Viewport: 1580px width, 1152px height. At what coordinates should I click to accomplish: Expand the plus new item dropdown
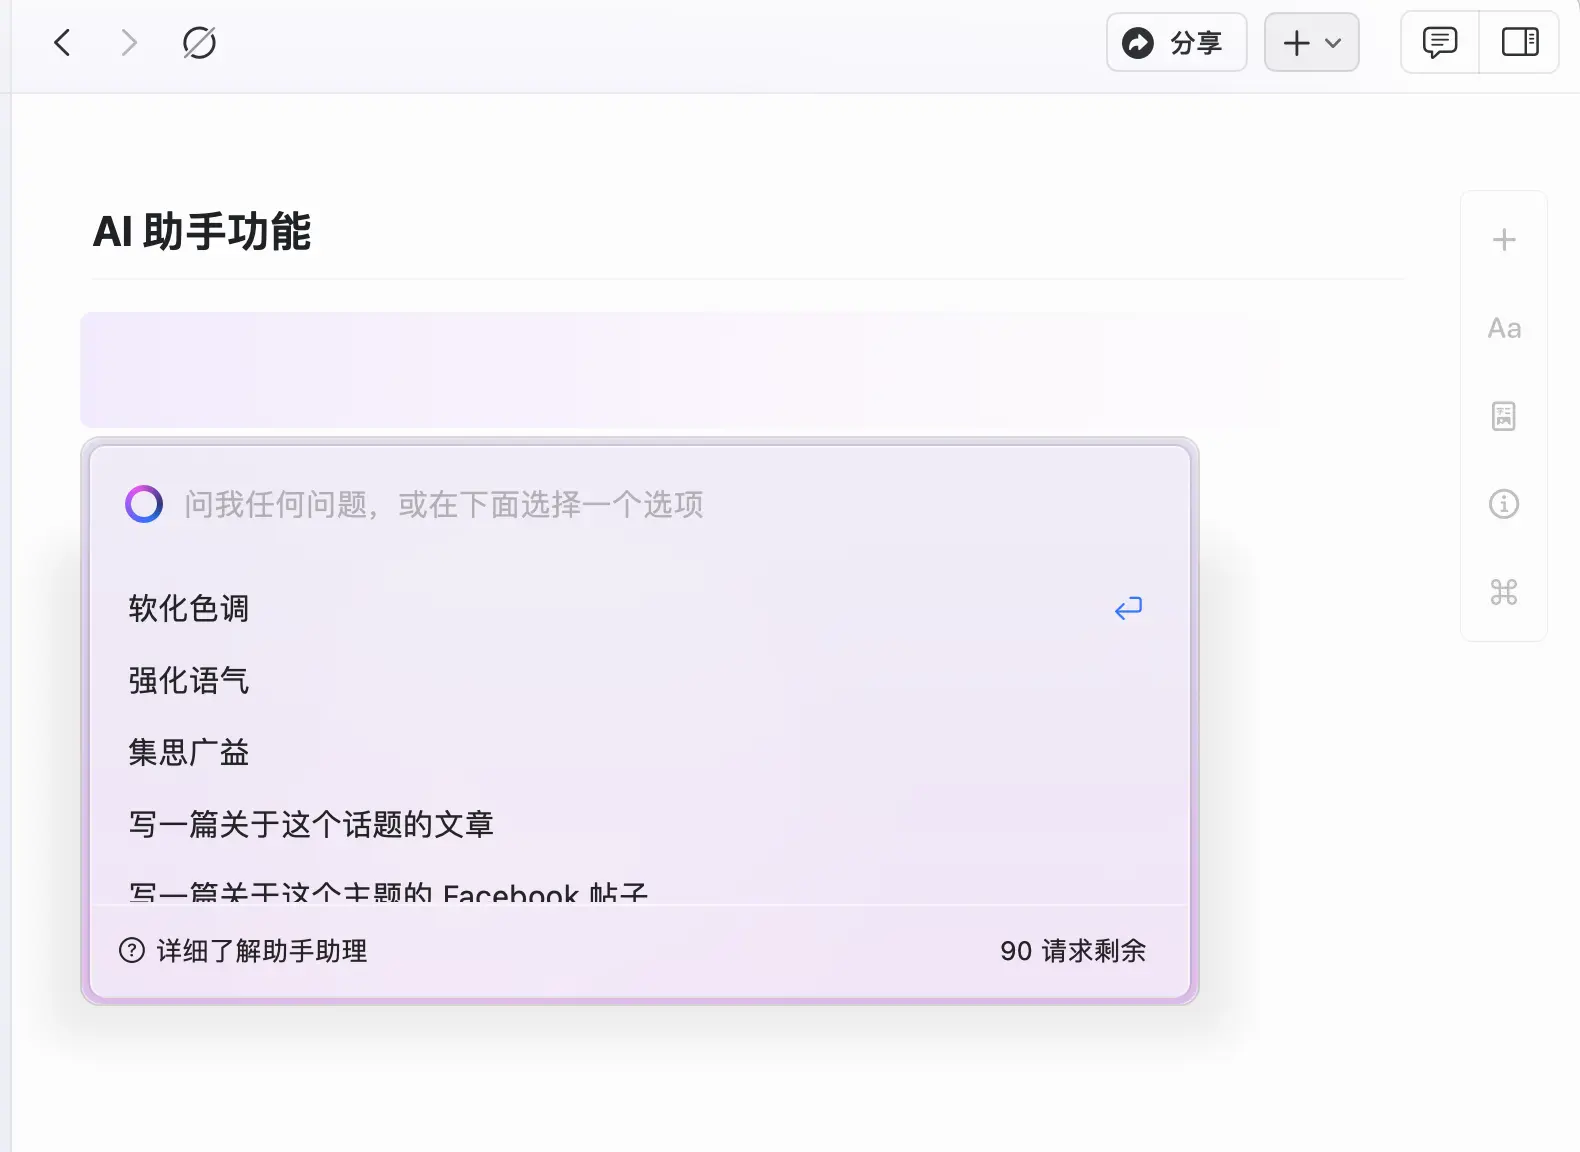[1311, 43]
